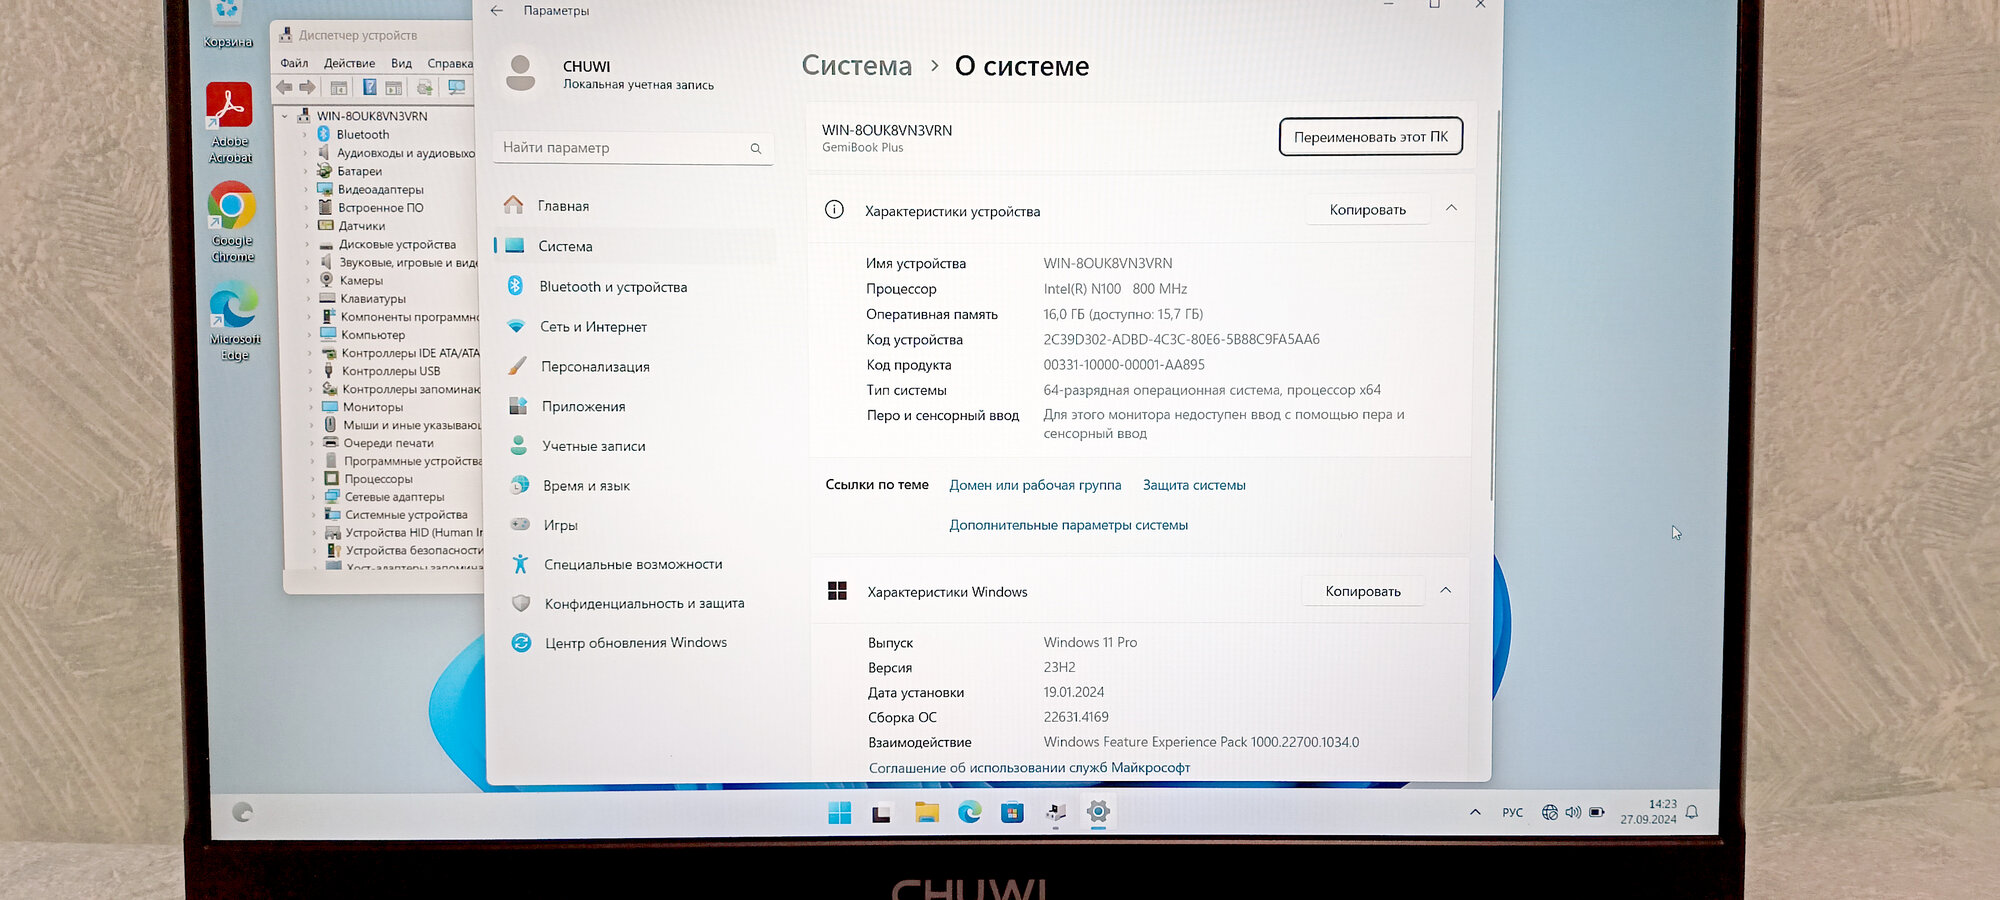Open the Вид menu in Device Manager

point(401,63)
